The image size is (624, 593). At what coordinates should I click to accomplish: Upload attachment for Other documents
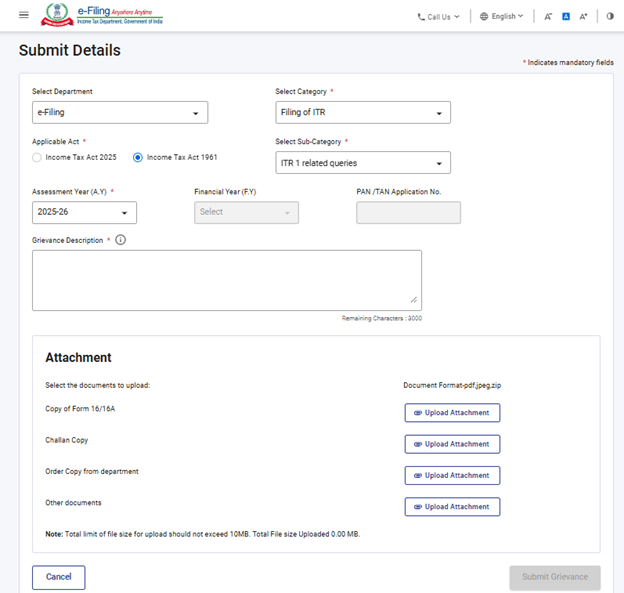tap(452, 507)
